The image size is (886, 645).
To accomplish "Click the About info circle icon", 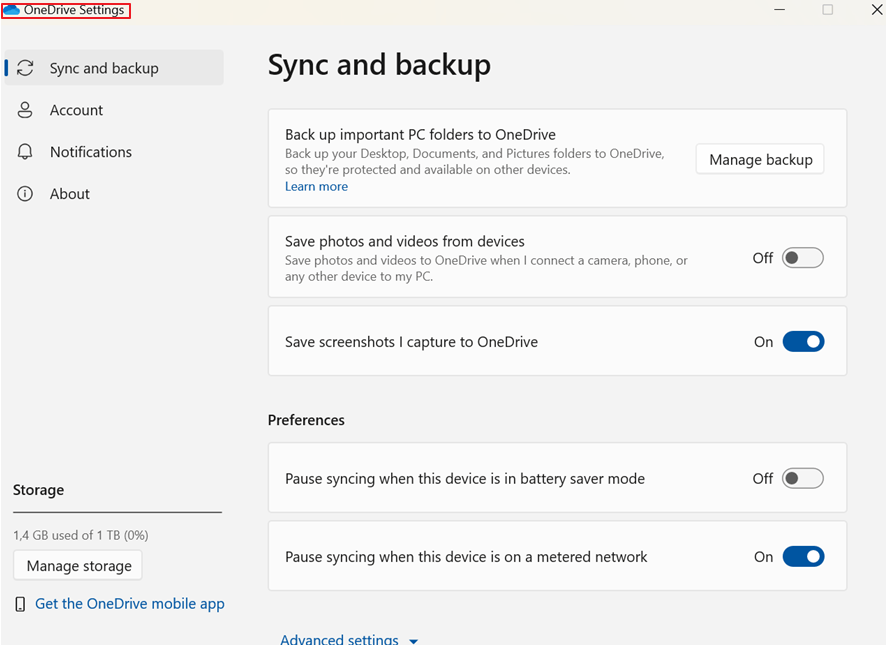I will (26, 194).
